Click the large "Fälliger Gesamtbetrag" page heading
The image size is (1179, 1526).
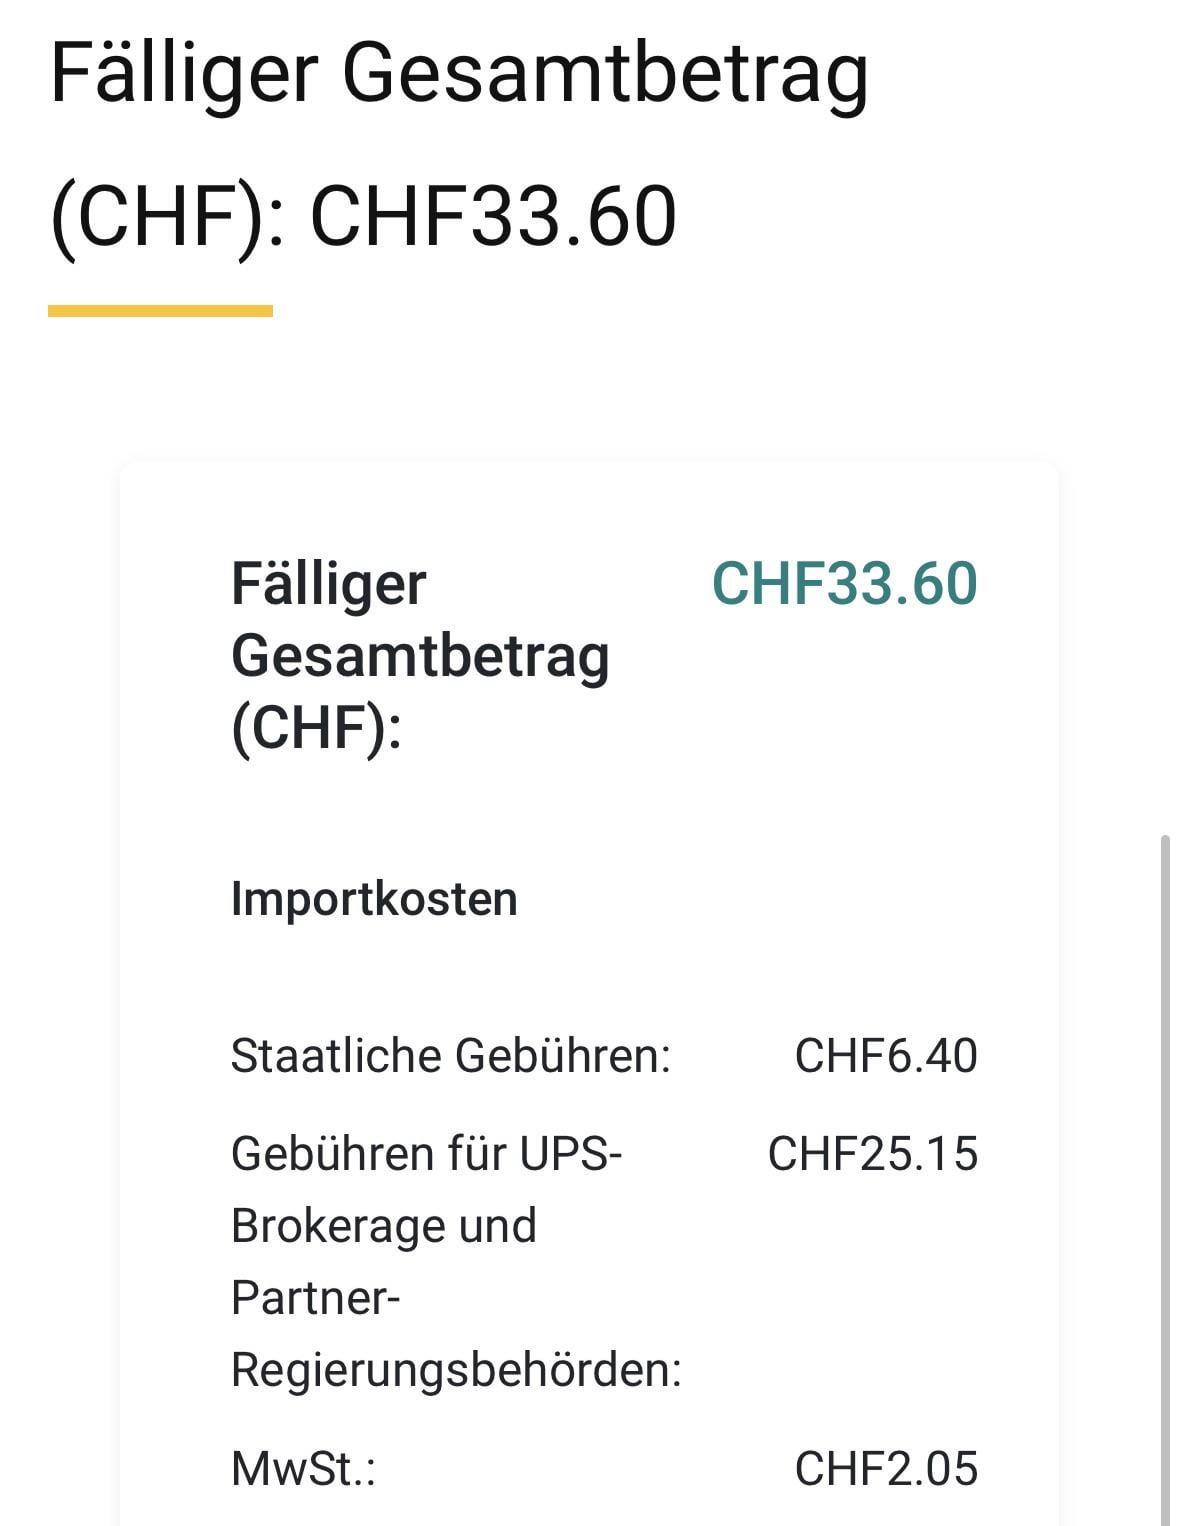click(459, 74)
